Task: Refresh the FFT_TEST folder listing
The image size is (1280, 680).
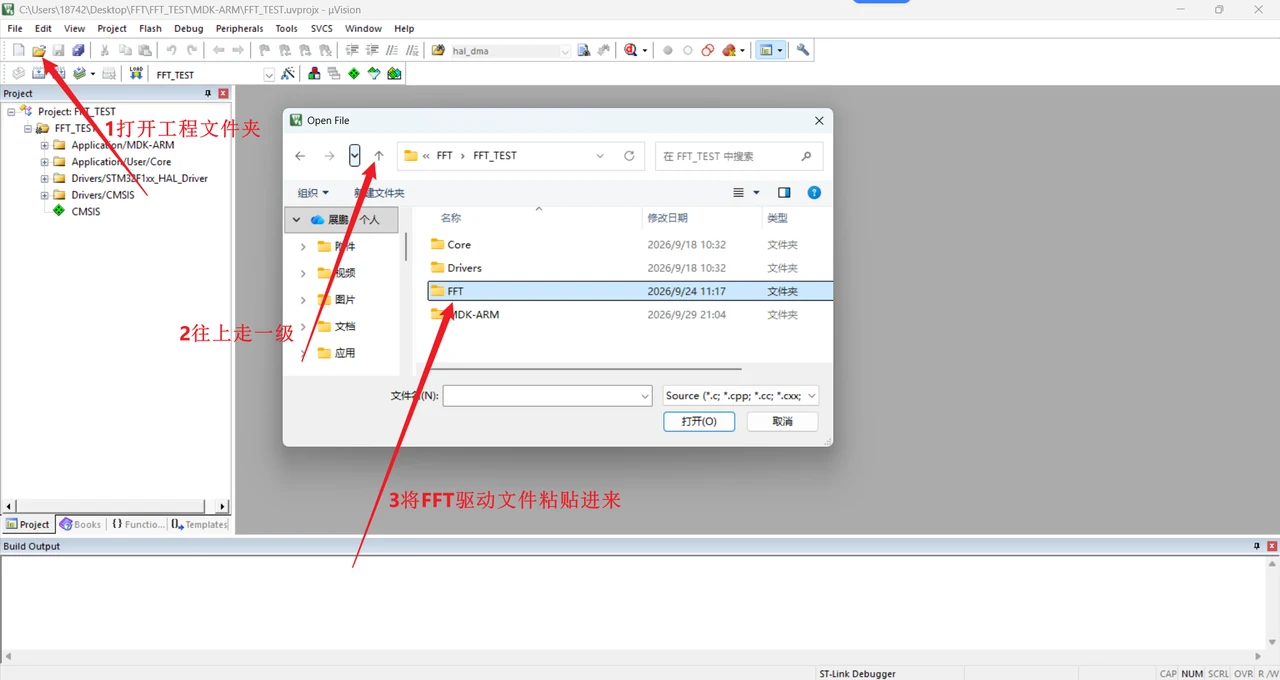Action: point(629,156)
